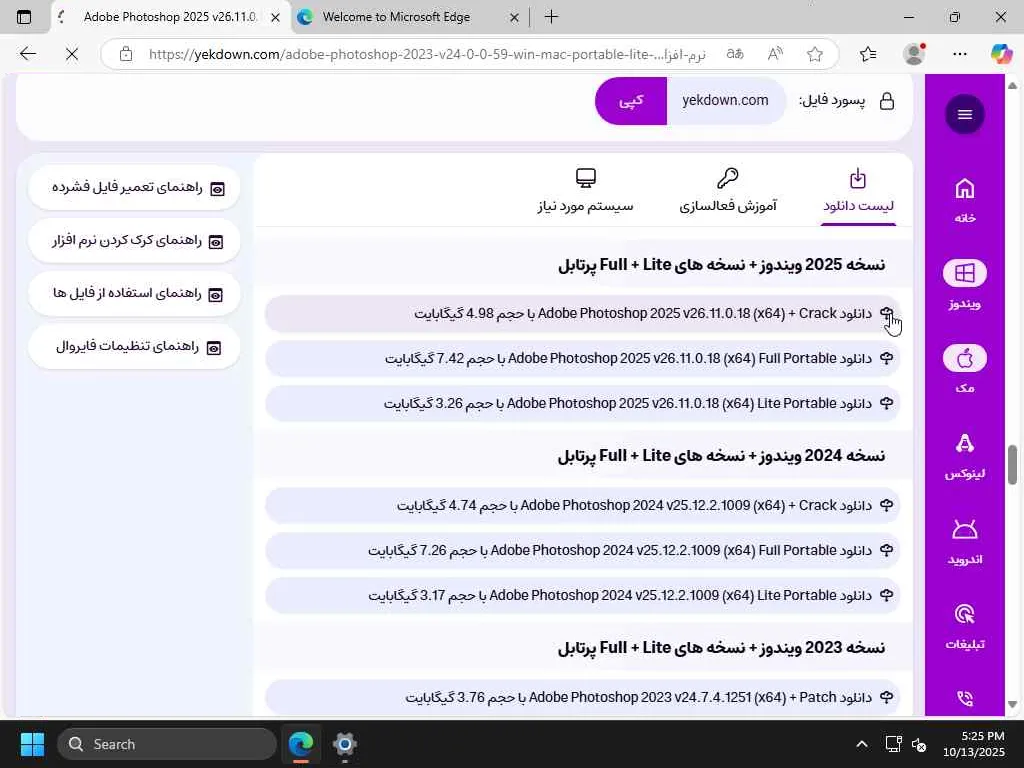Open the clock showing 5:25 PM
The height and width of the screenshot is (768, 1024).
[974, 744]
